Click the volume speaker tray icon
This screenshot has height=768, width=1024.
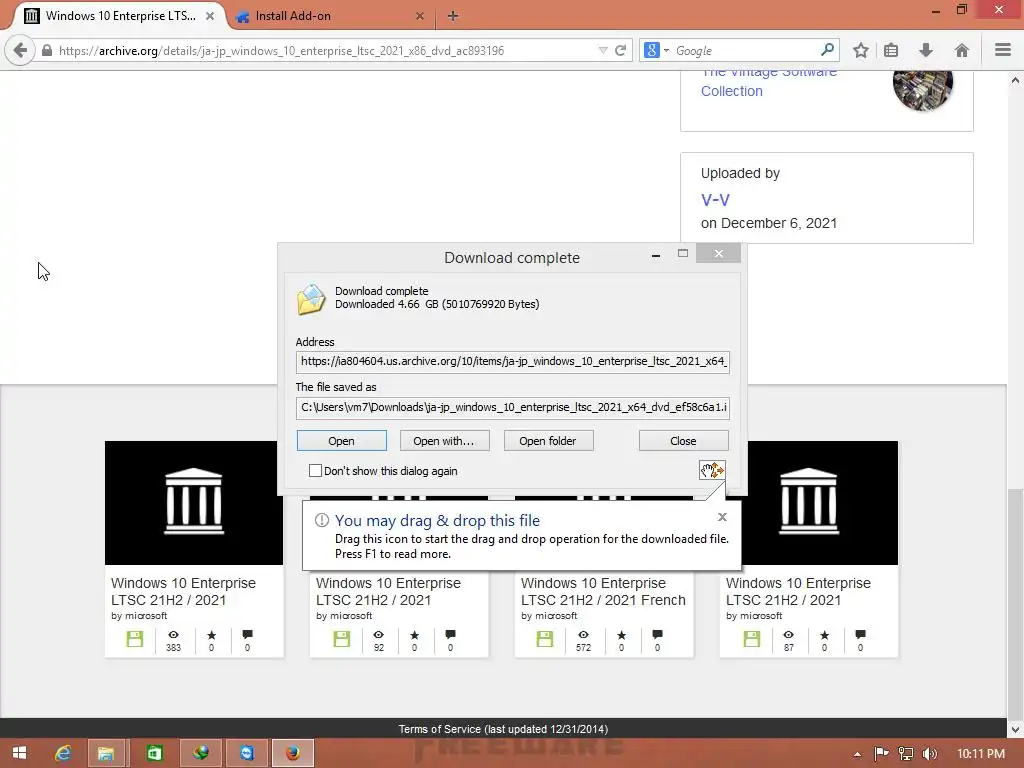pyautogui.click(x=930, y=754)
